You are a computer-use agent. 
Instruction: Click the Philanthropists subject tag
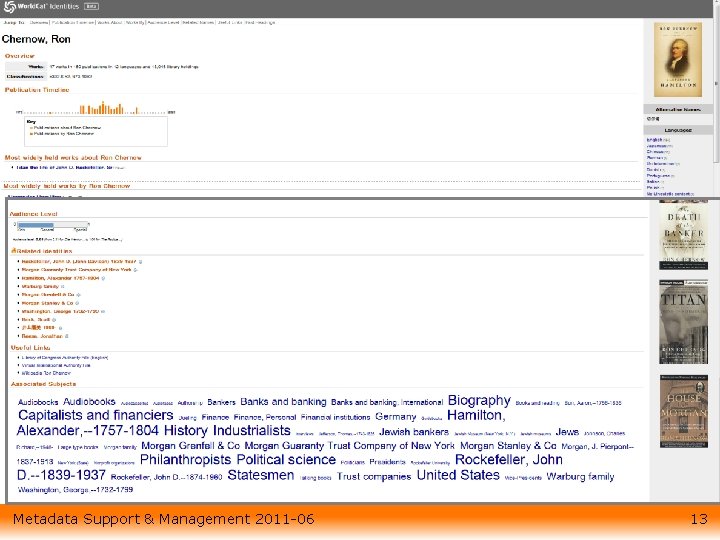coord(186,460)
